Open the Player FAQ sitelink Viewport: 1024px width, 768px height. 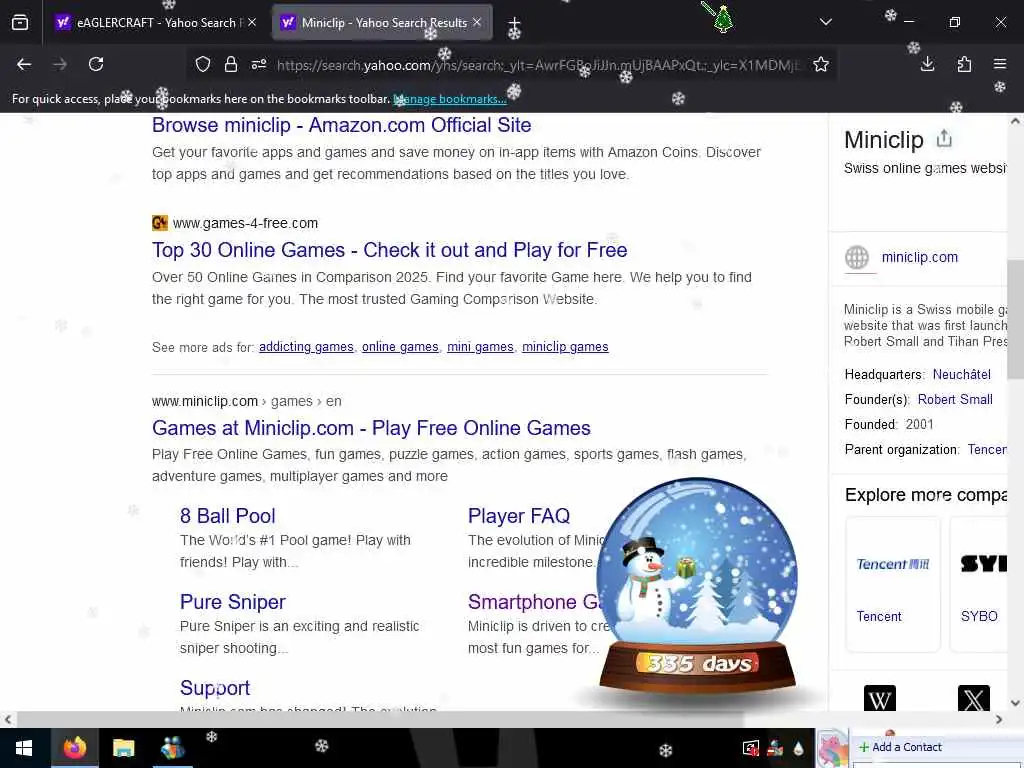click(519, 516)
